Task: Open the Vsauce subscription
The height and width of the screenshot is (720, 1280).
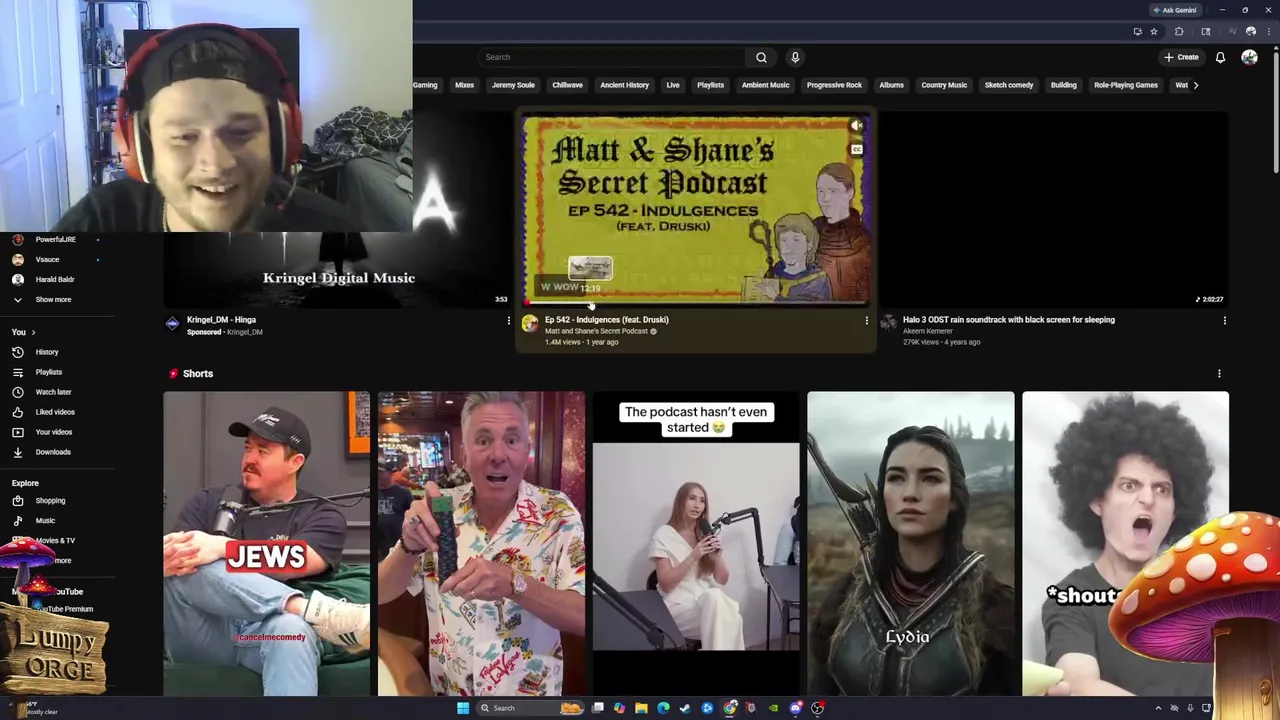Action: [47, 260]
